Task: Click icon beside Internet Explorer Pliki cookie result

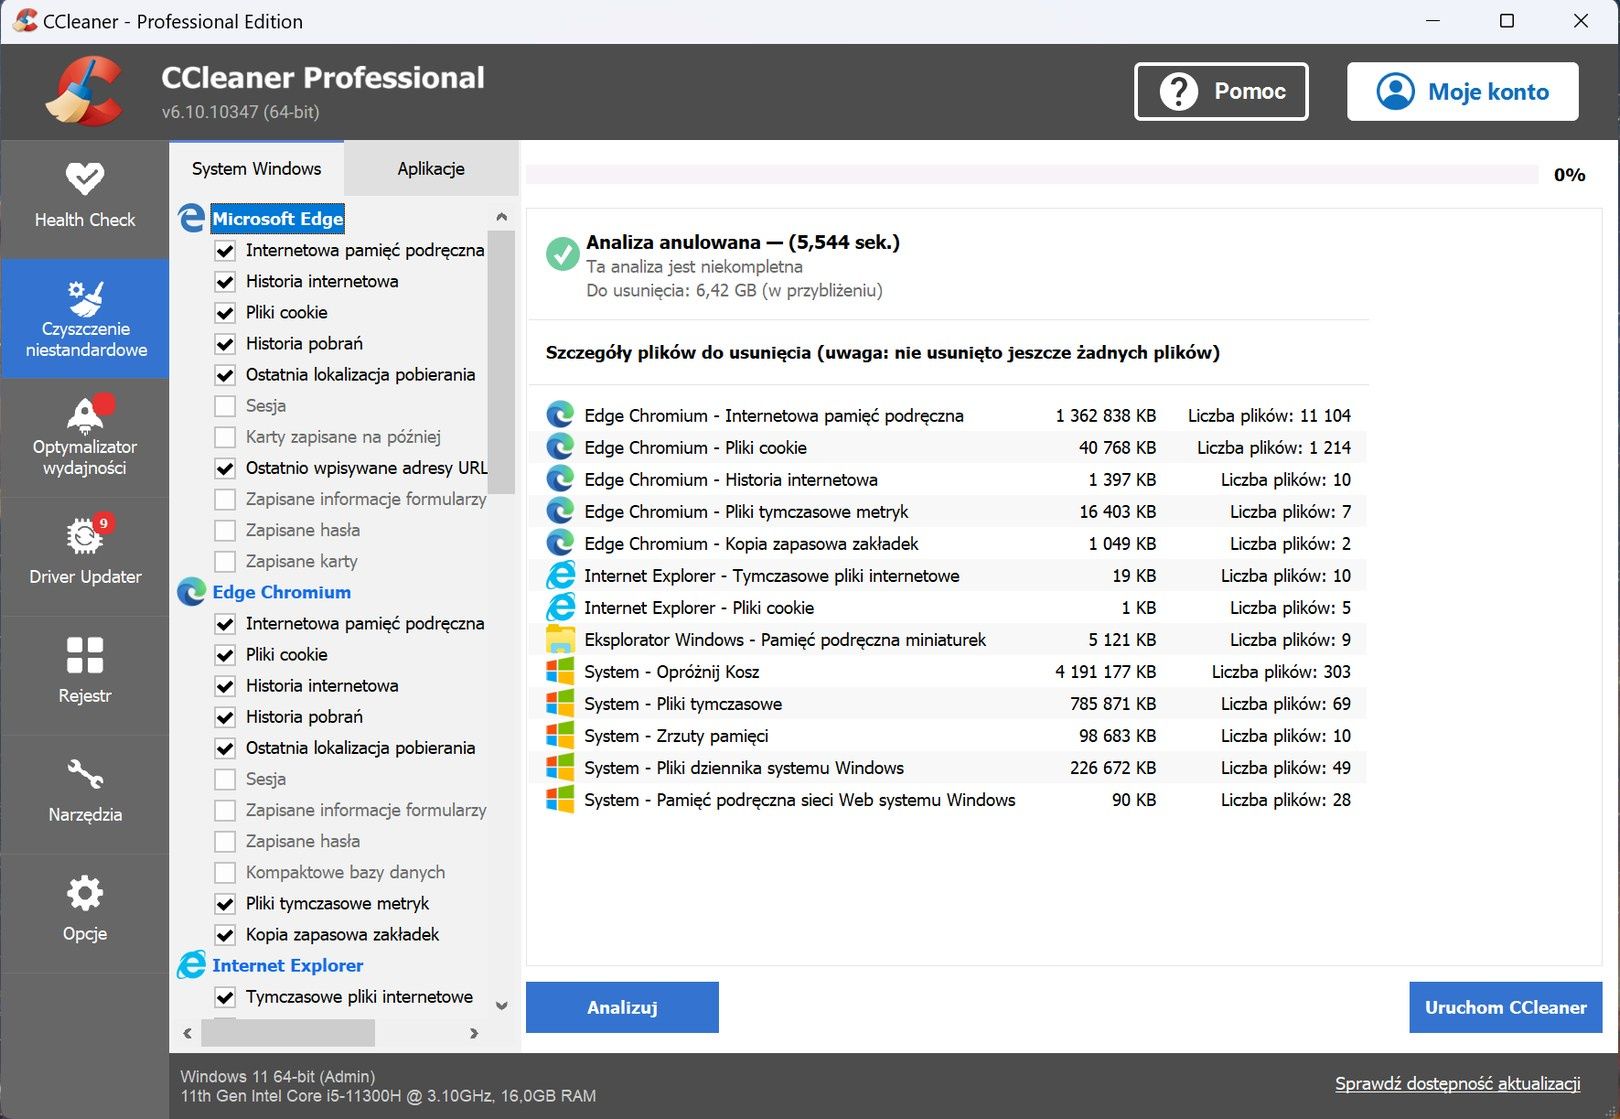Action: point(560,607)
